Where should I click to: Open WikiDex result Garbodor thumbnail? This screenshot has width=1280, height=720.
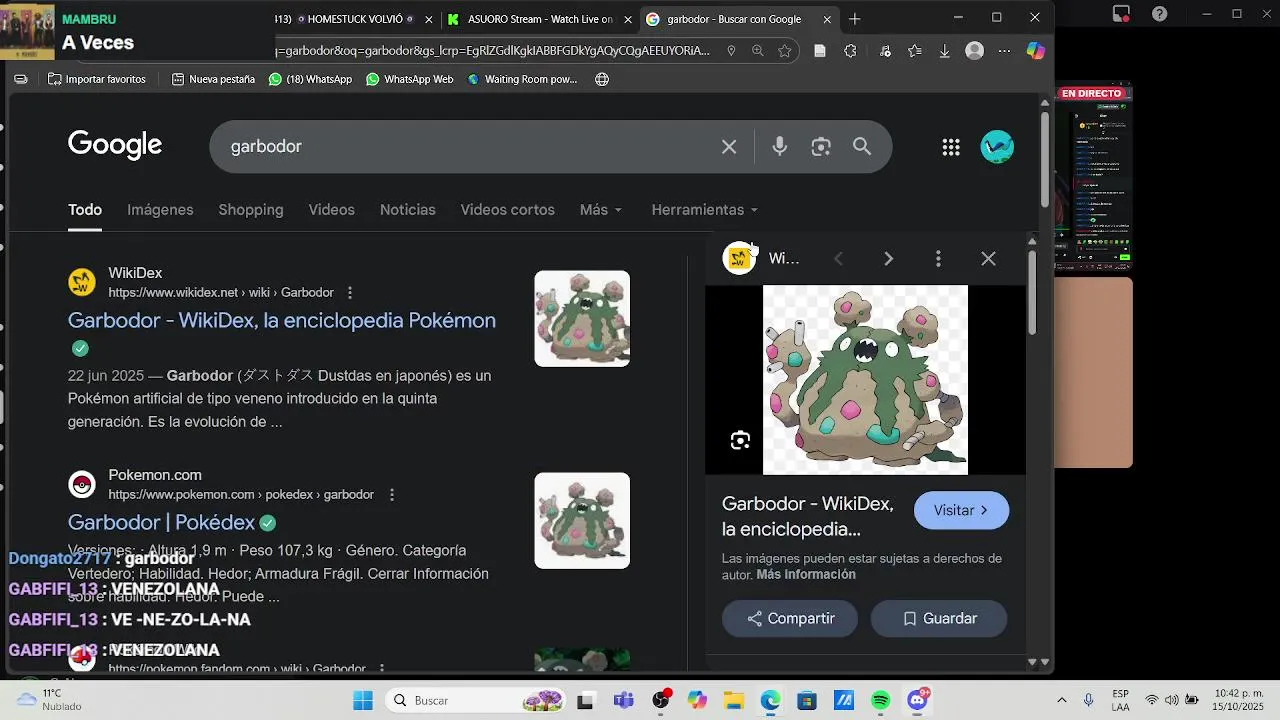tap(582, 319)
